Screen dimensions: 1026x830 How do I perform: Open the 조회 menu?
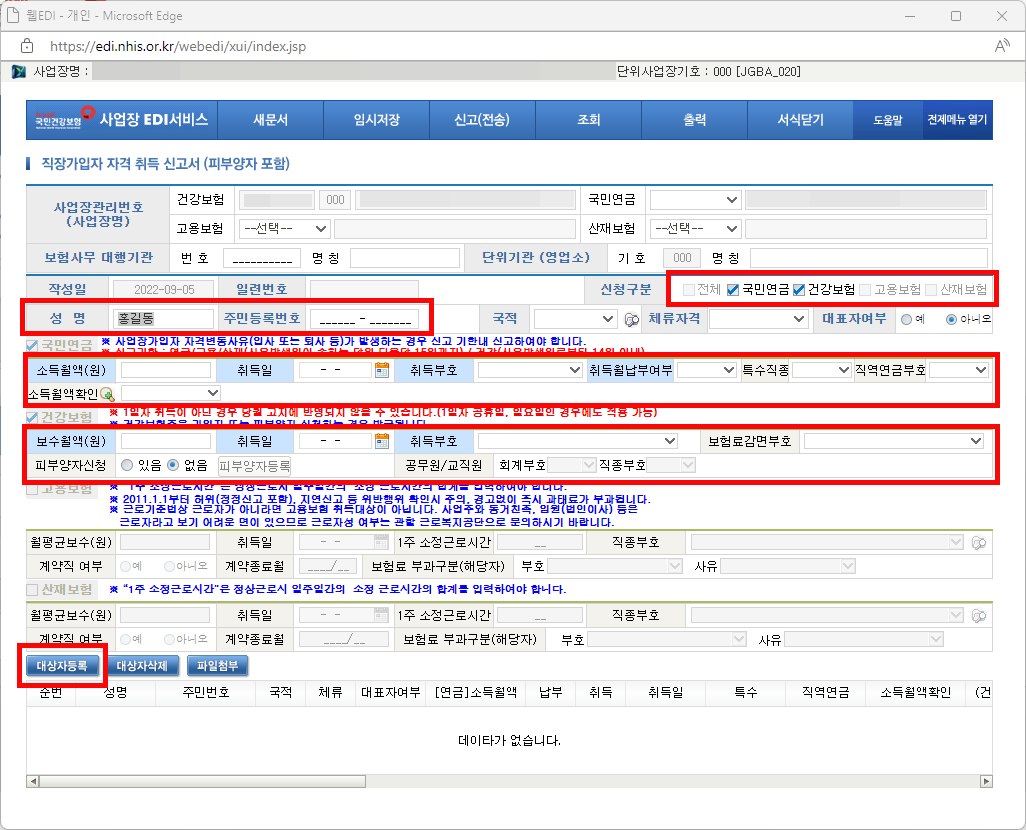tap(588, 120)
